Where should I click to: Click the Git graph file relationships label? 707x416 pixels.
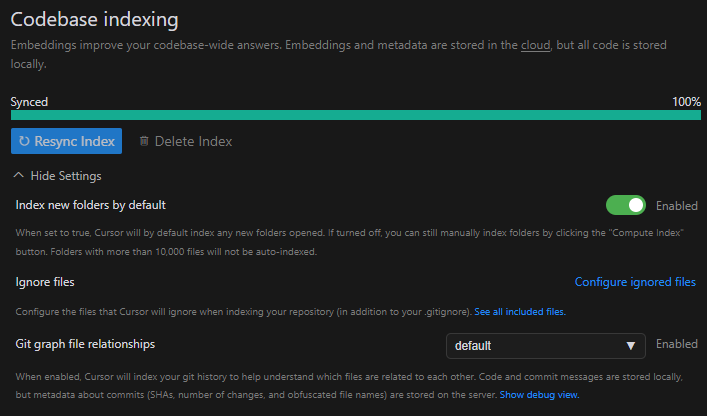[x=85, y=344]
